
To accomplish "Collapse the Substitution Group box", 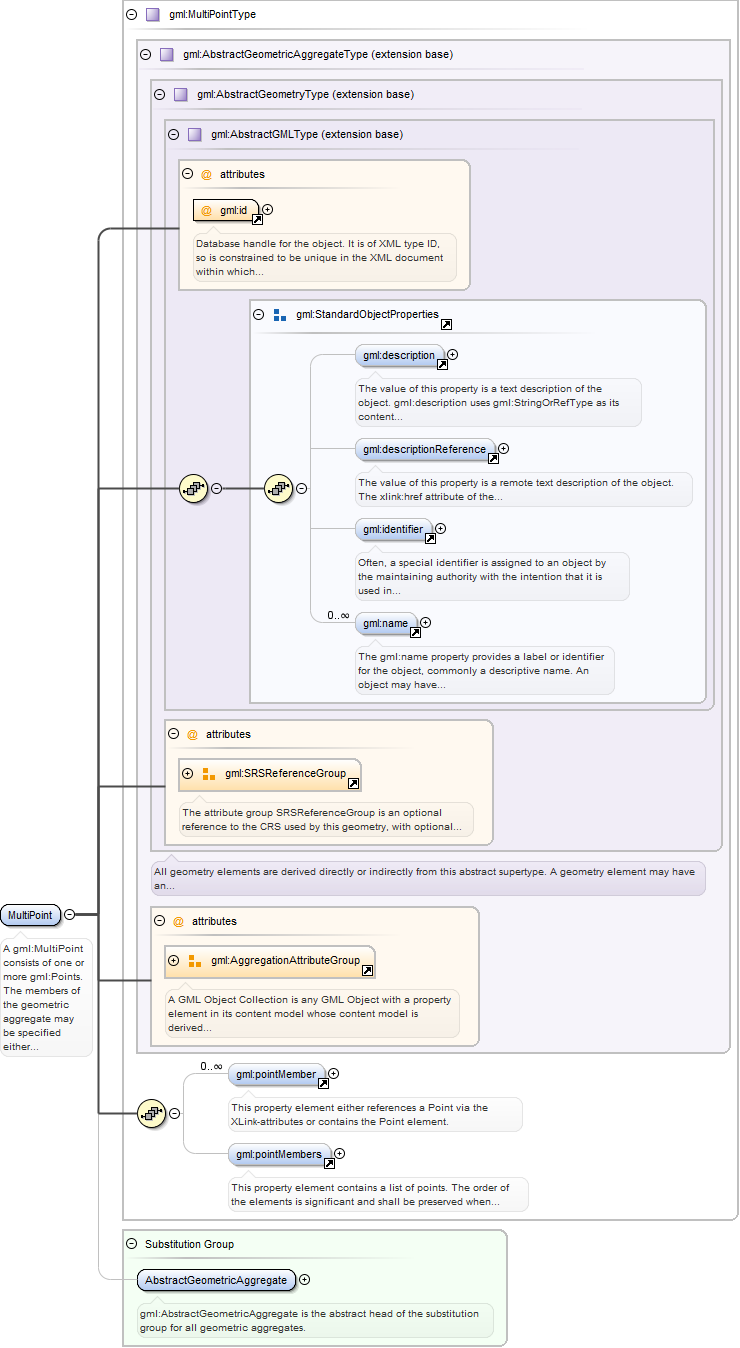I will 131,1244.
